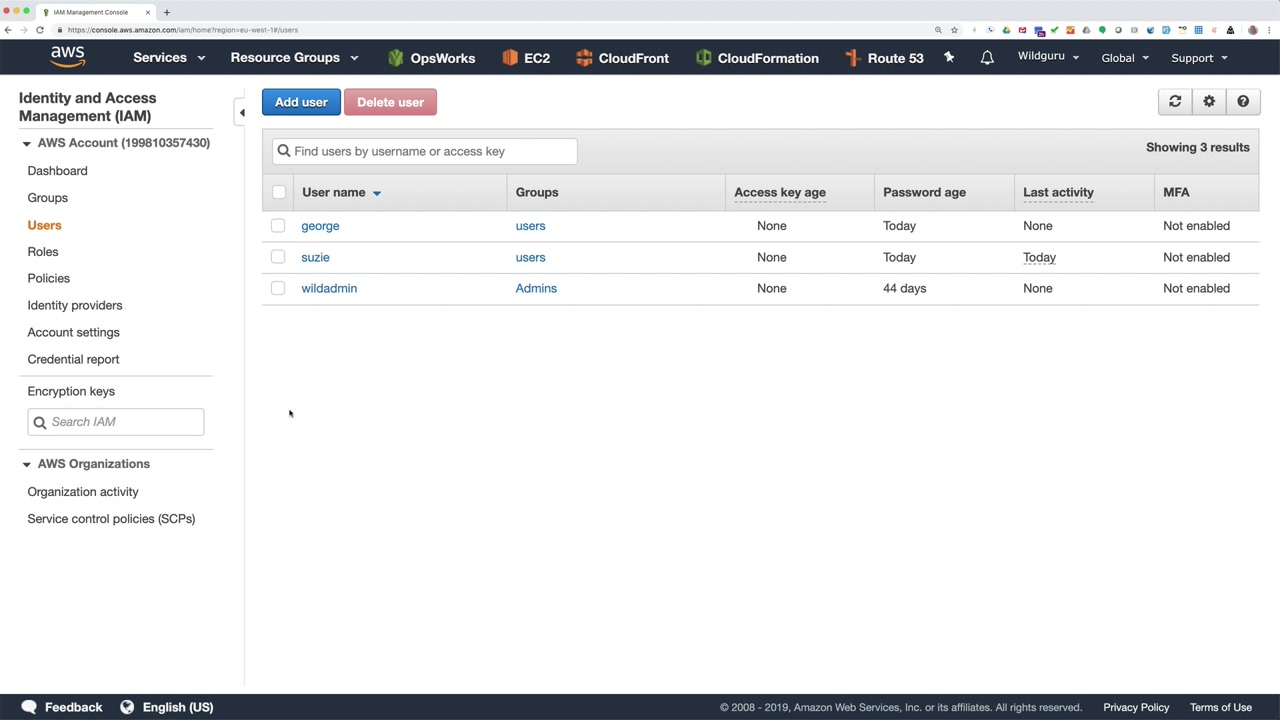Open the OpsWorks shortcut
This screenshot has width=1280, height=720.
[431, 58]
